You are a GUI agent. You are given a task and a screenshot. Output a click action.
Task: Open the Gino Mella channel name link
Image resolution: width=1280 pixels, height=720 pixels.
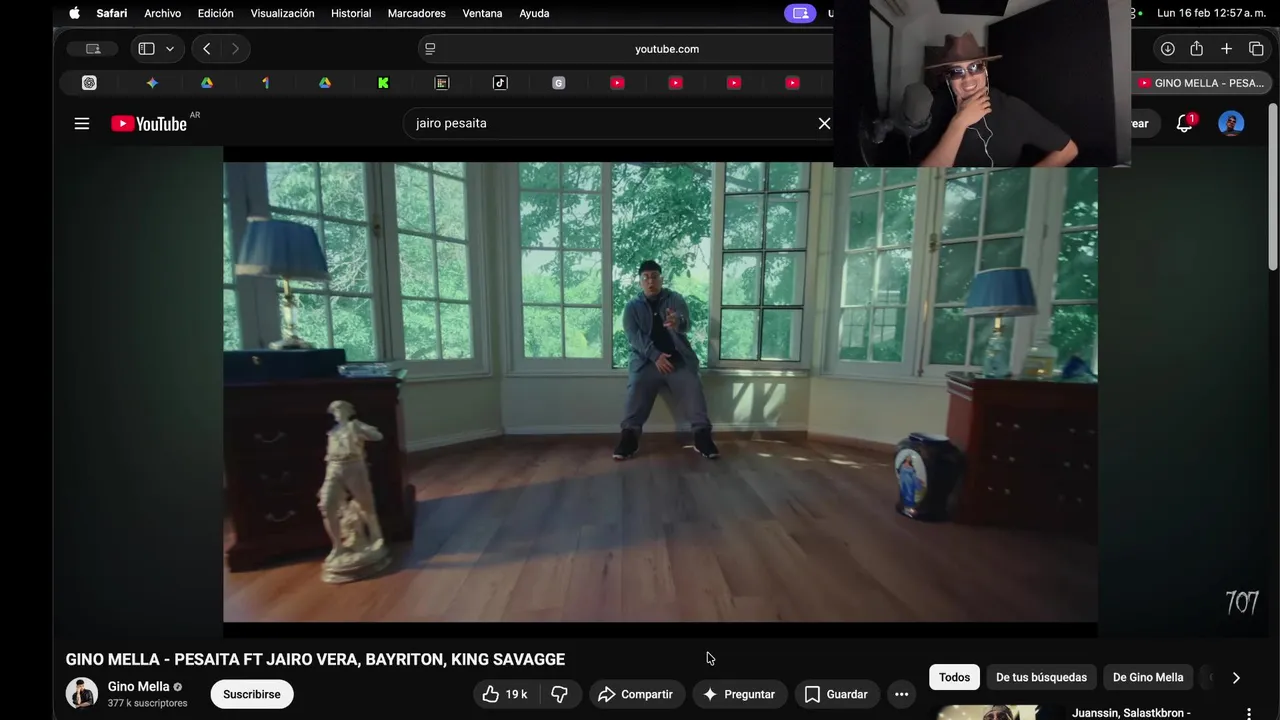[x=139, y=686]
